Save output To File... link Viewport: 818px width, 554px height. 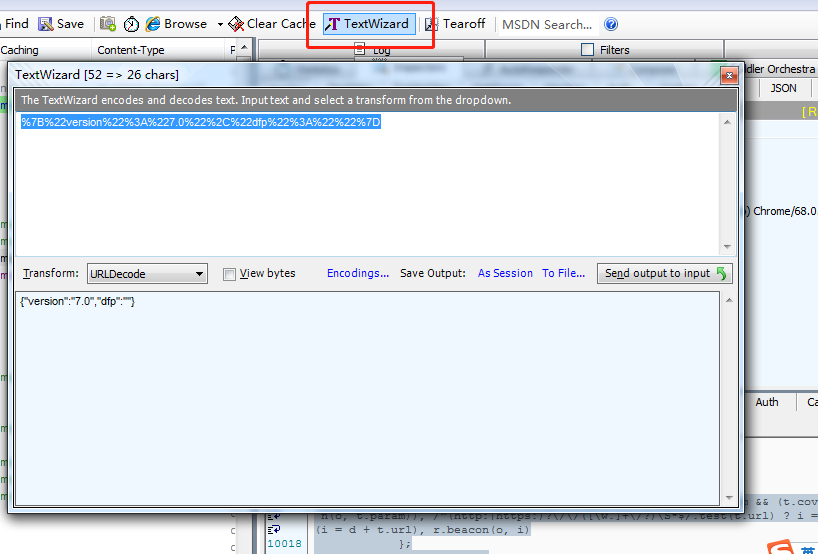pyautogui.click(x=563, y=273)
